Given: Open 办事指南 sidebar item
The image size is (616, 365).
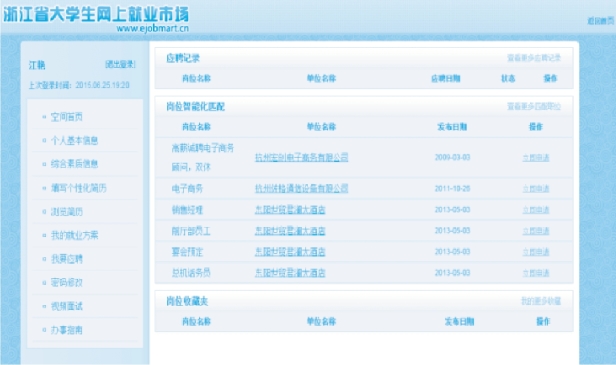Looking at the screenshot, I should coord(66,330).
